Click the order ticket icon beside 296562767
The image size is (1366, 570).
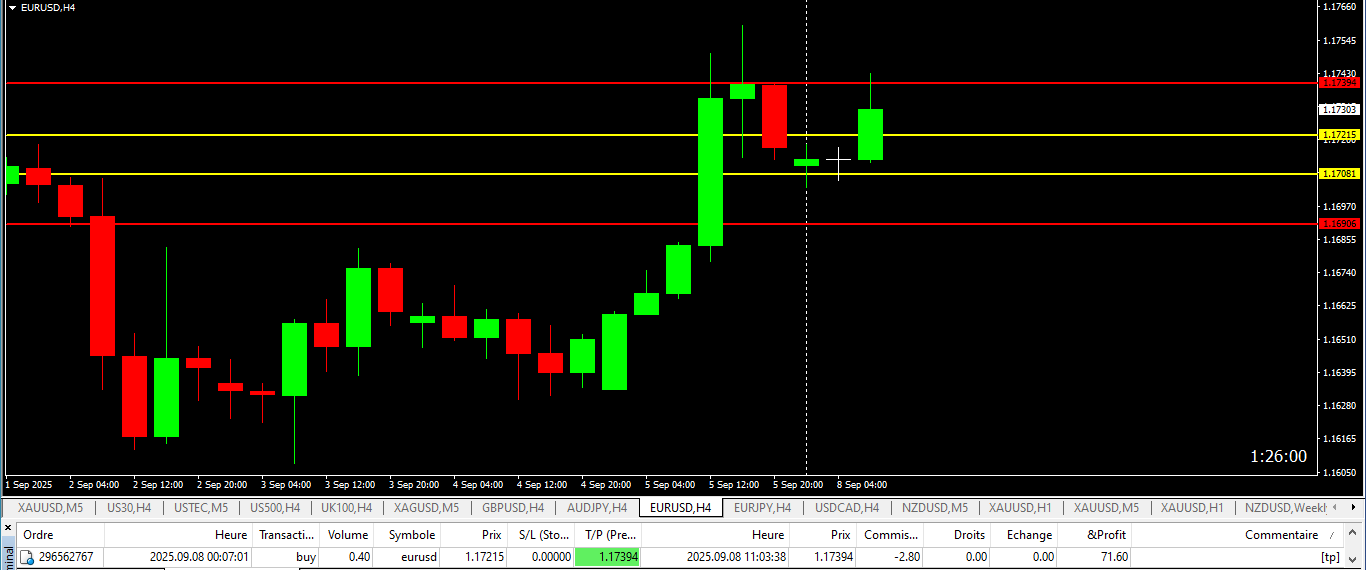click(x=28, y=557)
